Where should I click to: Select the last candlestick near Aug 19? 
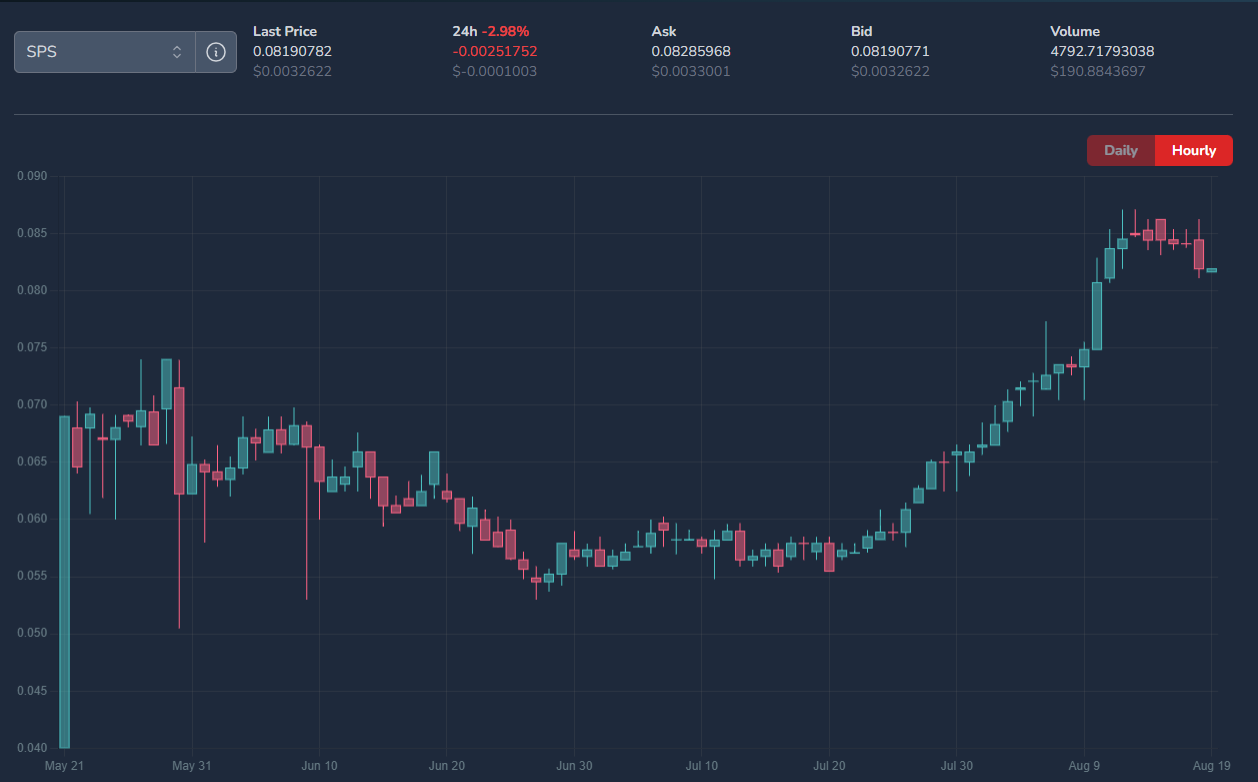(1211, 270)
